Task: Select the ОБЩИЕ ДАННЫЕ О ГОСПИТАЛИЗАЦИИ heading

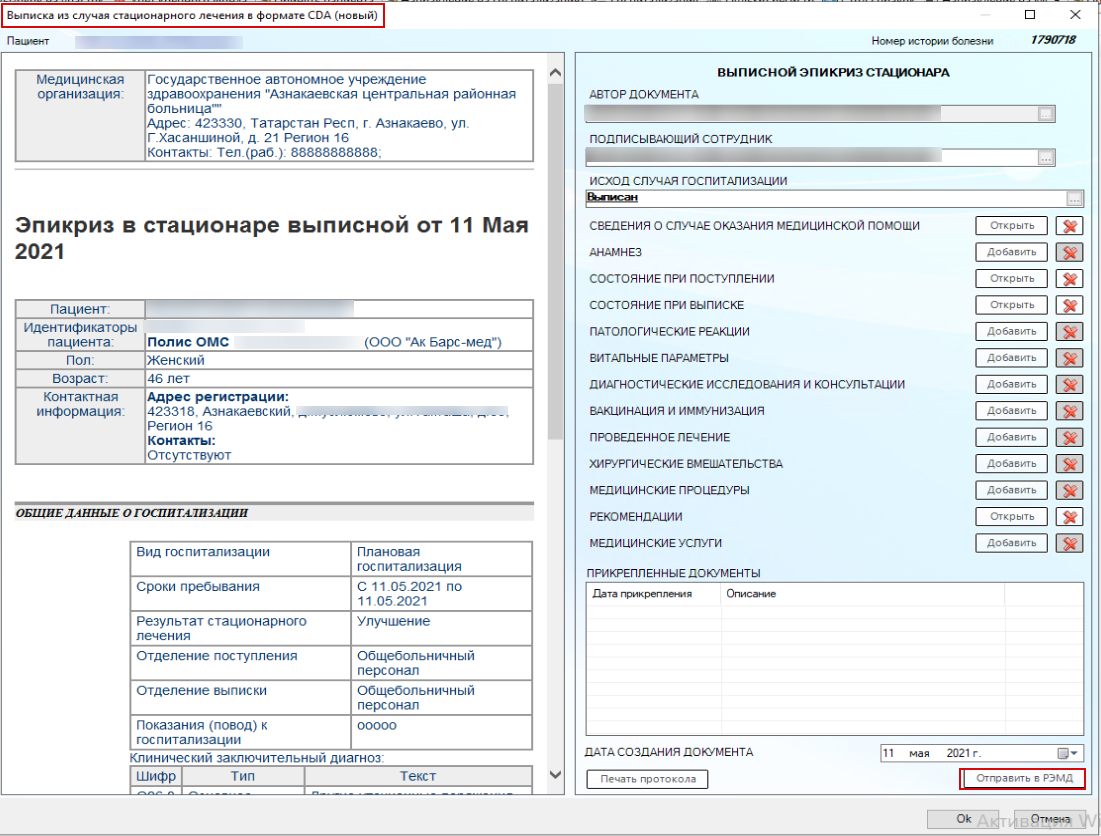Action: coord(132,513)
